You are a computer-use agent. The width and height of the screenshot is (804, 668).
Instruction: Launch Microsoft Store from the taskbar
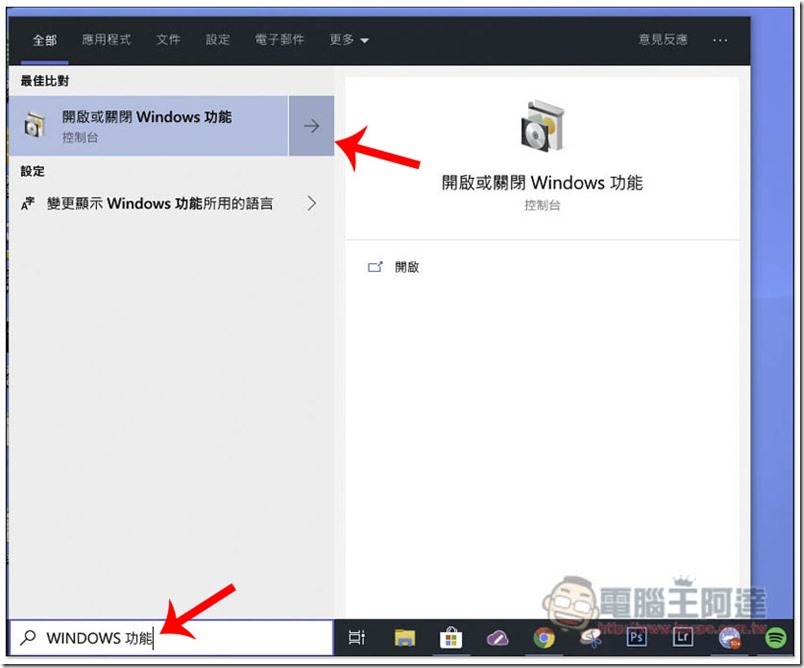(x=451, y=638)
